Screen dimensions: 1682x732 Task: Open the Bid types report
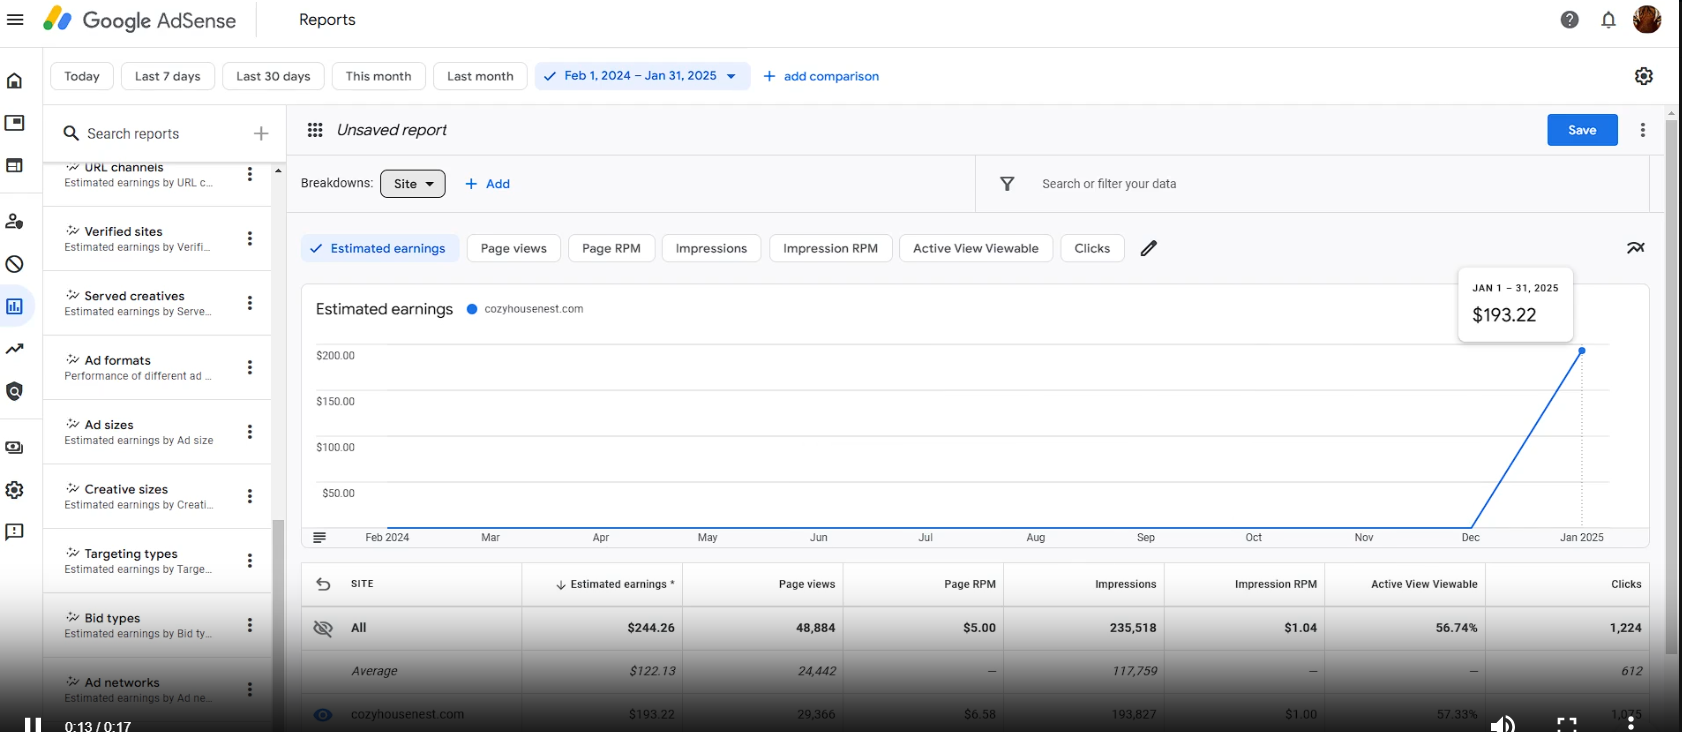coord(140,626)
